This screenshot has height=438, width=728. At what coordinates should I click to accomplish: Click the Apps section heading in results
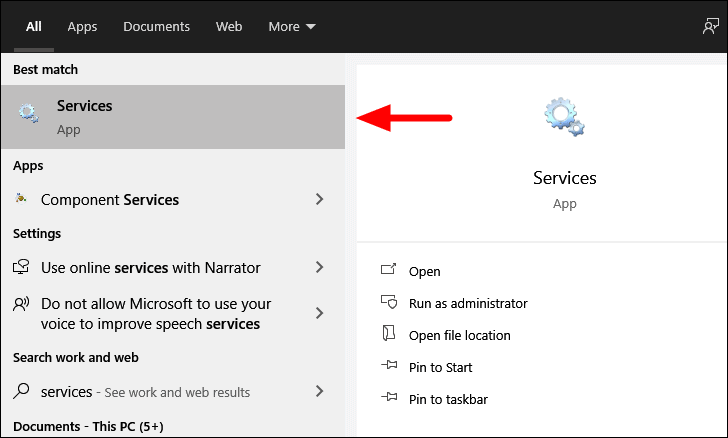click(x=28, y=166)
